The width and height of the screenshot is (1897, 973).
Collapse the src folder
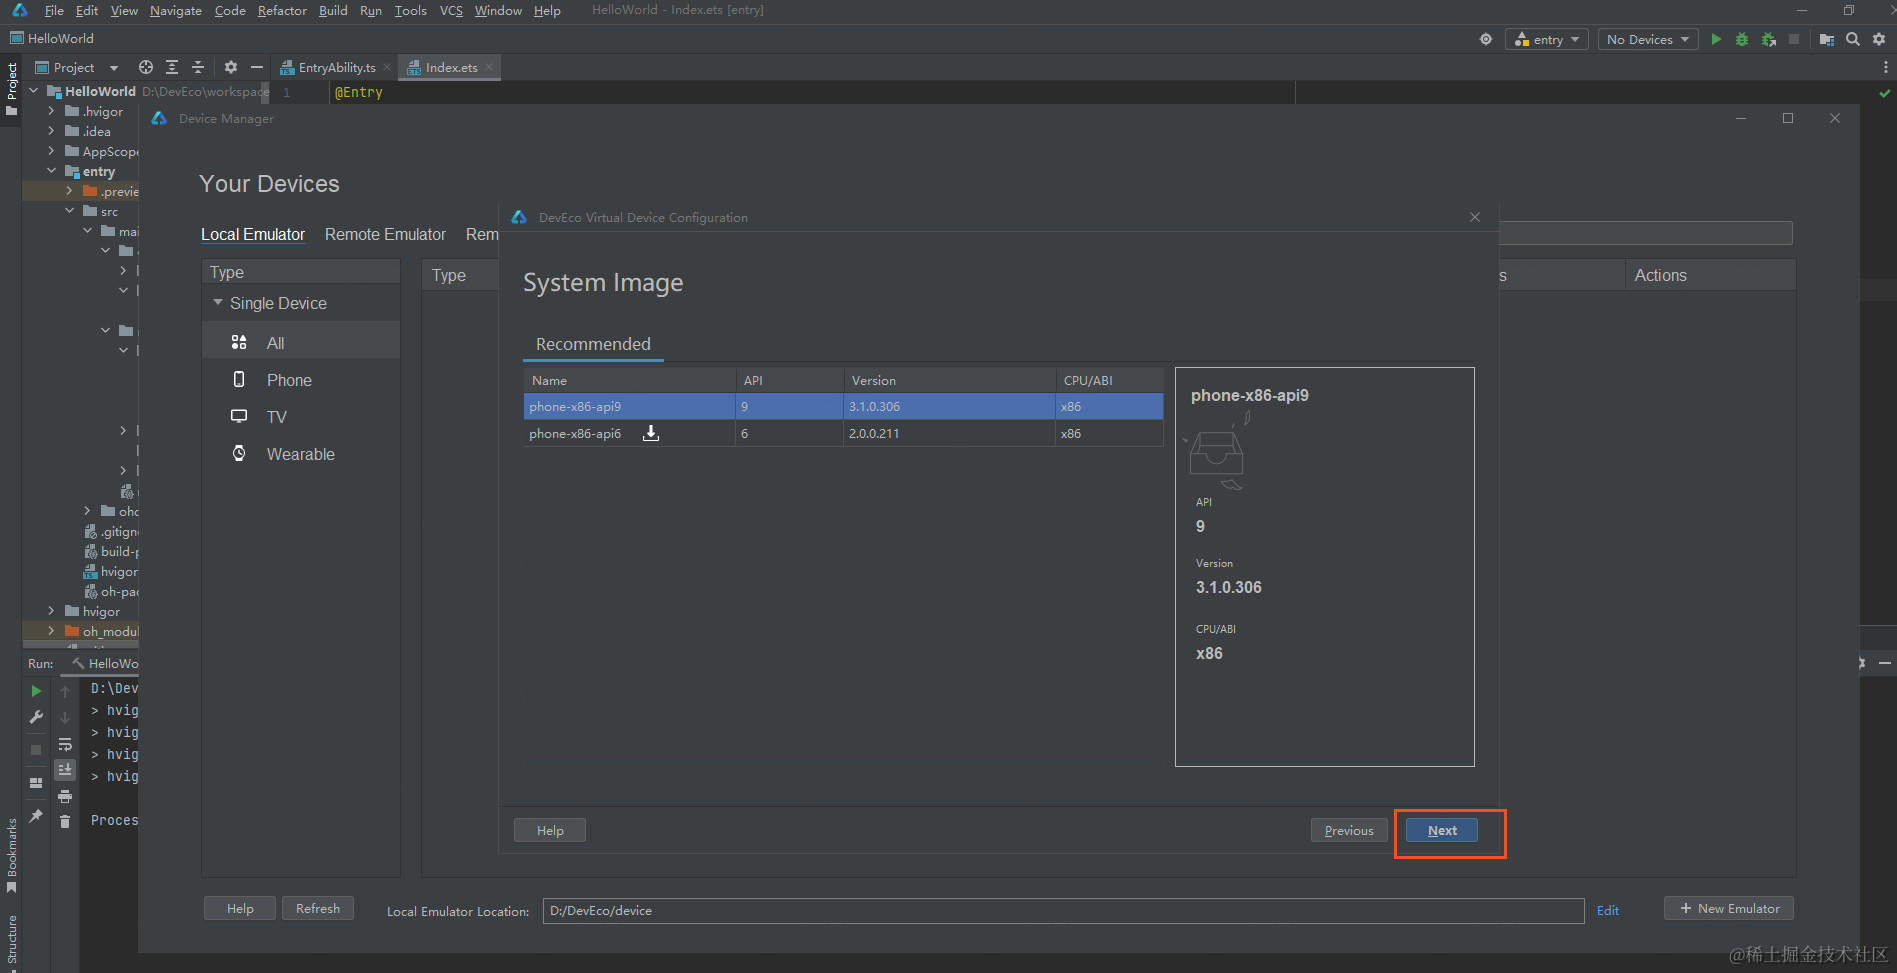(69, 211)
